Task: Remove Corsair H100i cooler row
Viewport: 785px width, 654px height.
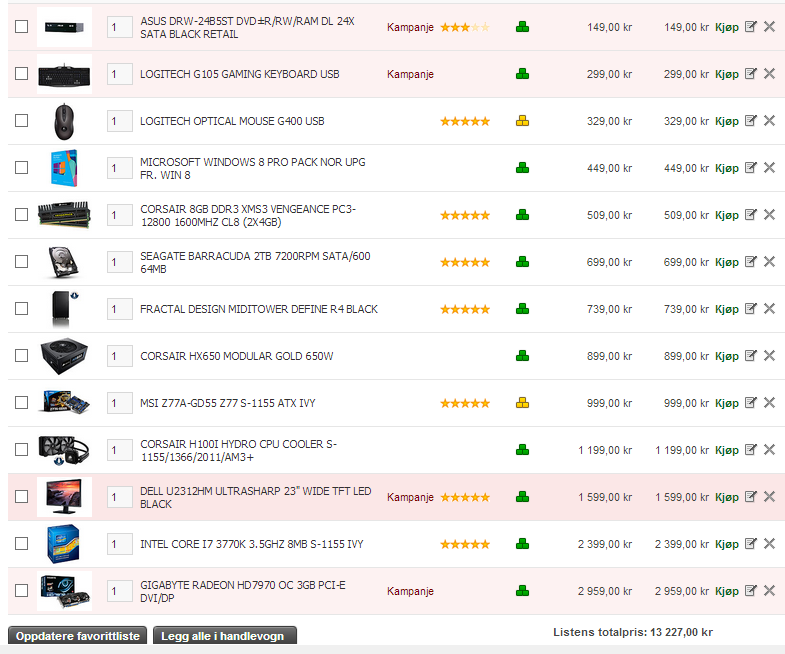Action: [x=769, y=450]
